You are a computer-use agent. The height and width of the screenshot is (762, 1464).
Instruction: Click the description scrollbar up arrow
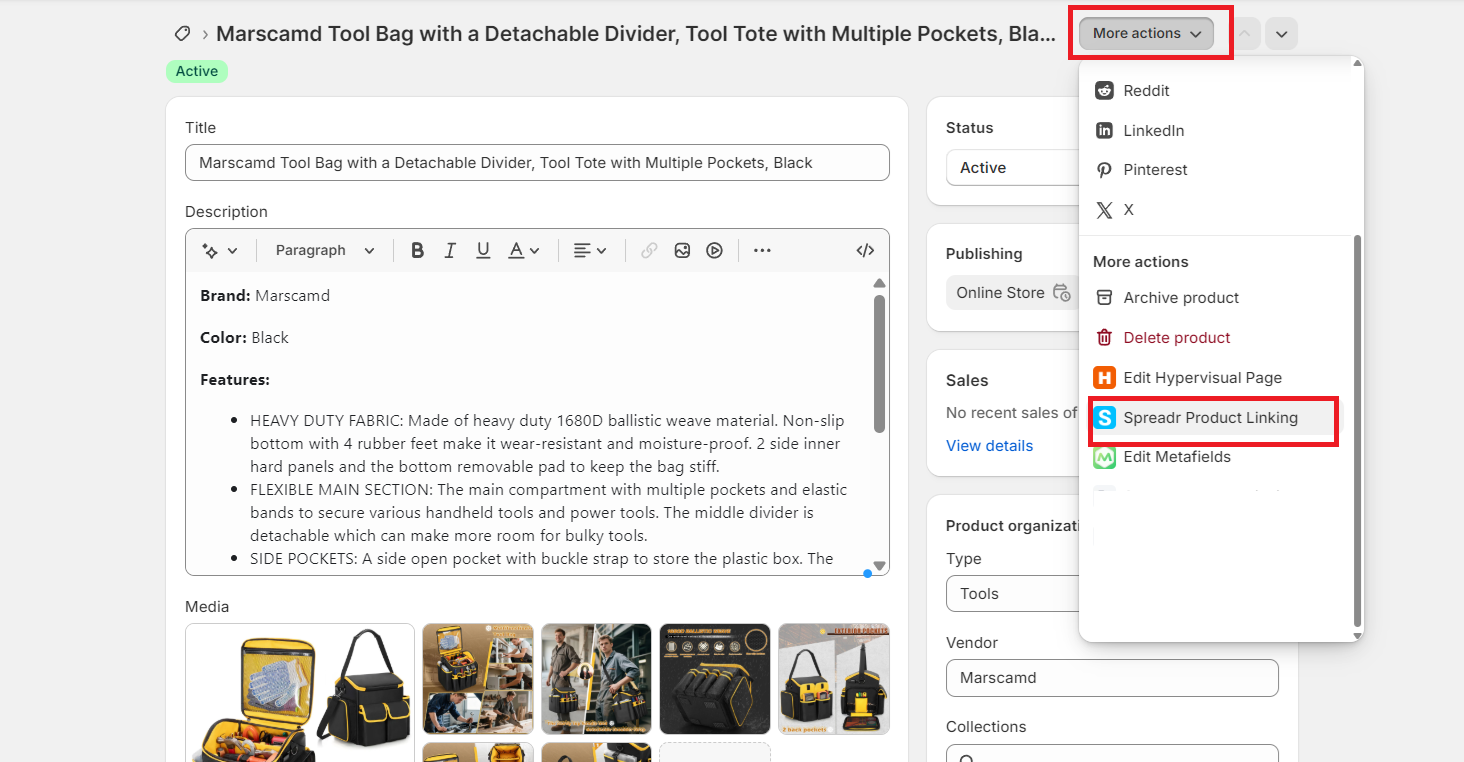click(879, 283)
